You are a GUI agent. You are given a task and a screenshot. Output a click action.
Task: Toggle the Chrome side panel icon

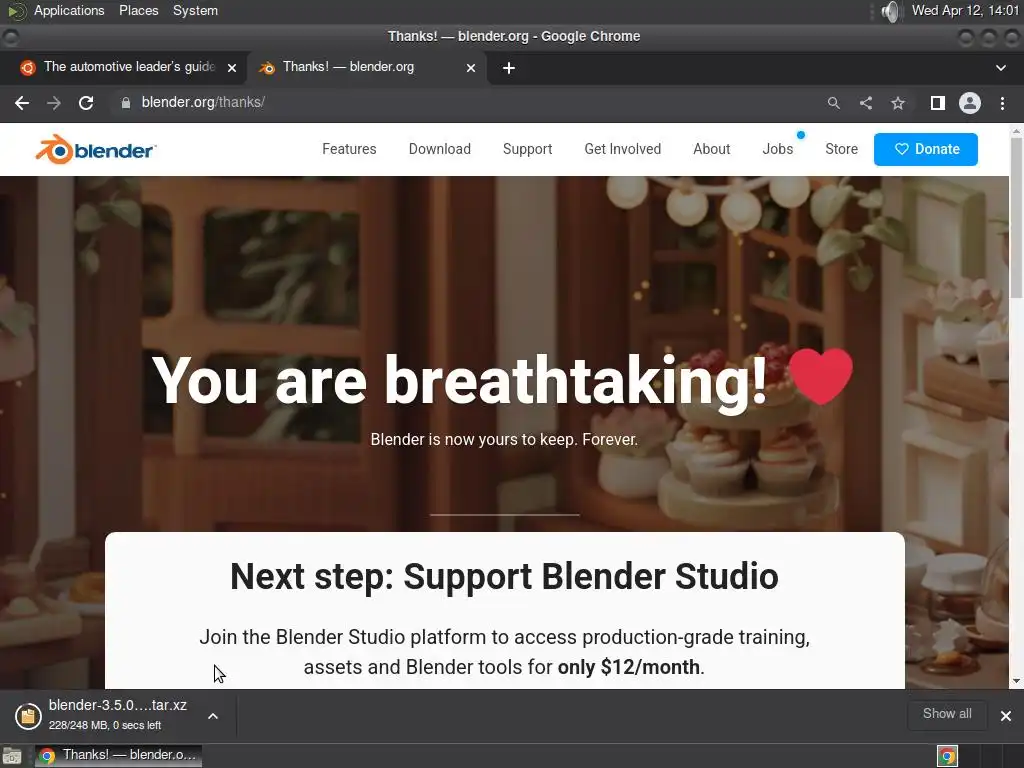tap(938, 103)
